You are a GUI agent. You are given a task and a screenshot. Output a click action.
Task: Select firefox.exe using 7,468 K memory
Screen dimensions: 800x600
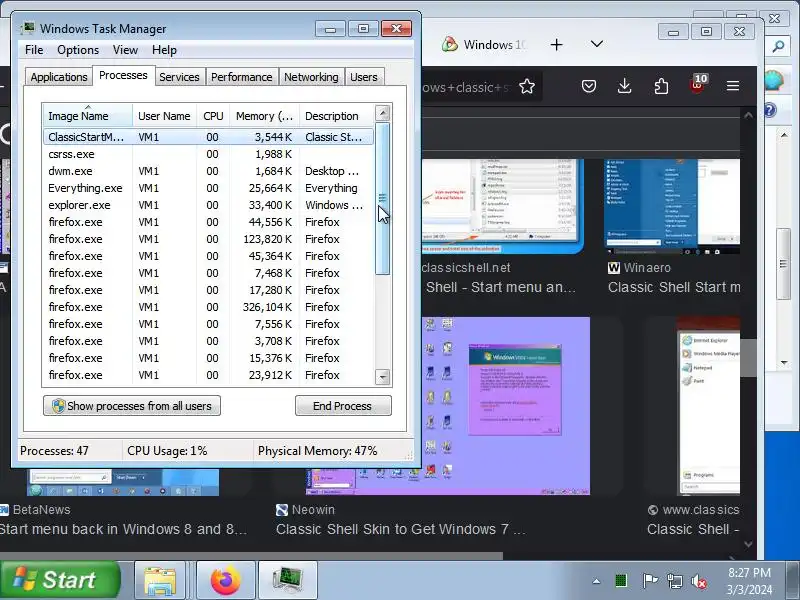pyautogui.click(x=208, y=273)
